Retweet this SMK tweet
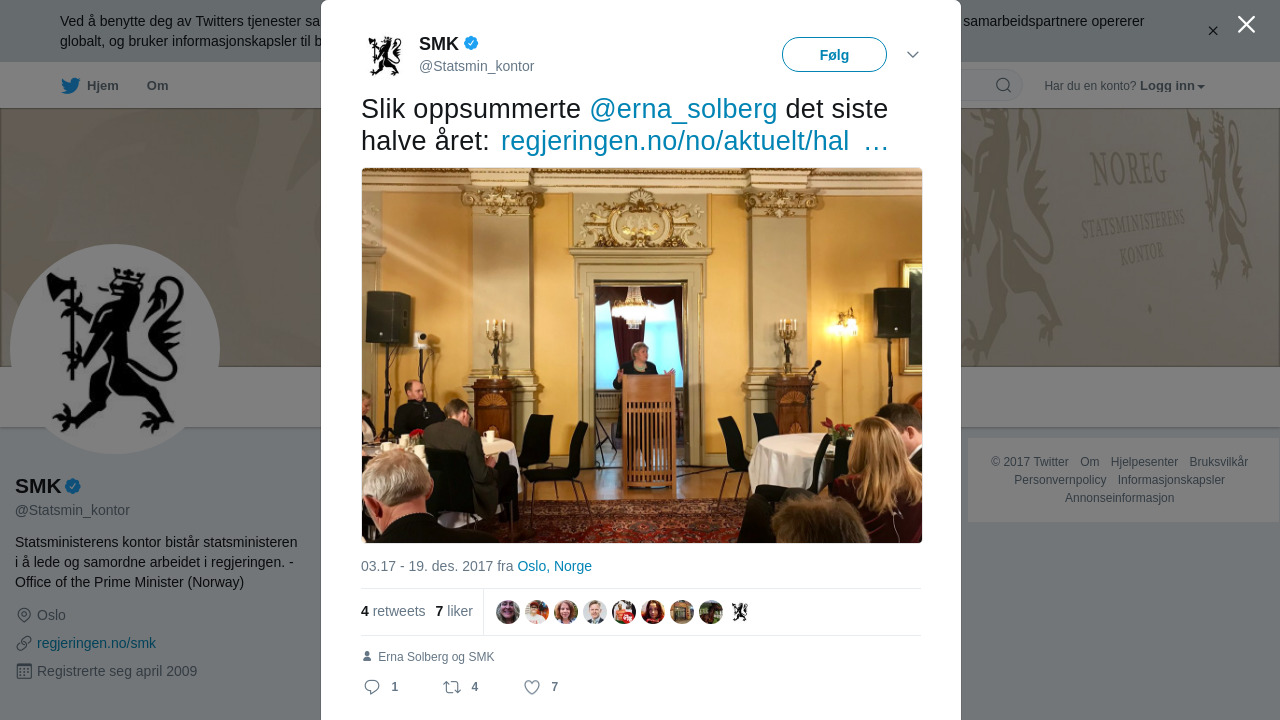This screenshot has width=1280, height=720. click(452, 687)
